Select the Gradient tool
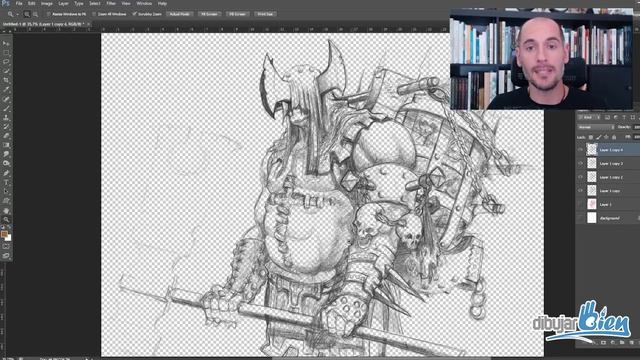640x360 pixels. 6,145
